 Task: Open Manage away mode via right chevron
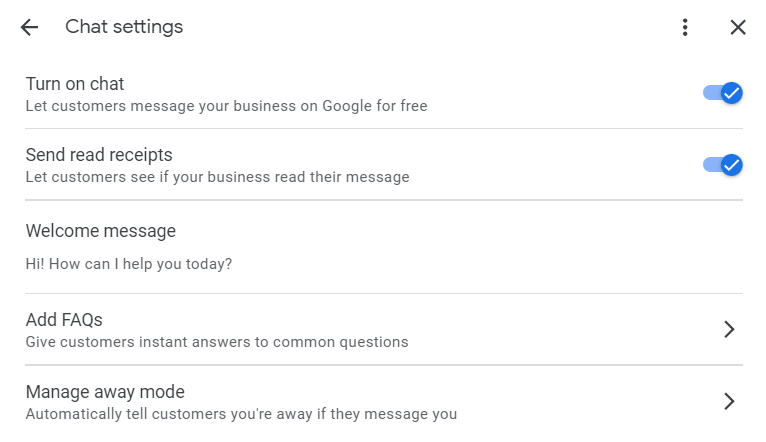pyautogui.click(x=729, y=401)
